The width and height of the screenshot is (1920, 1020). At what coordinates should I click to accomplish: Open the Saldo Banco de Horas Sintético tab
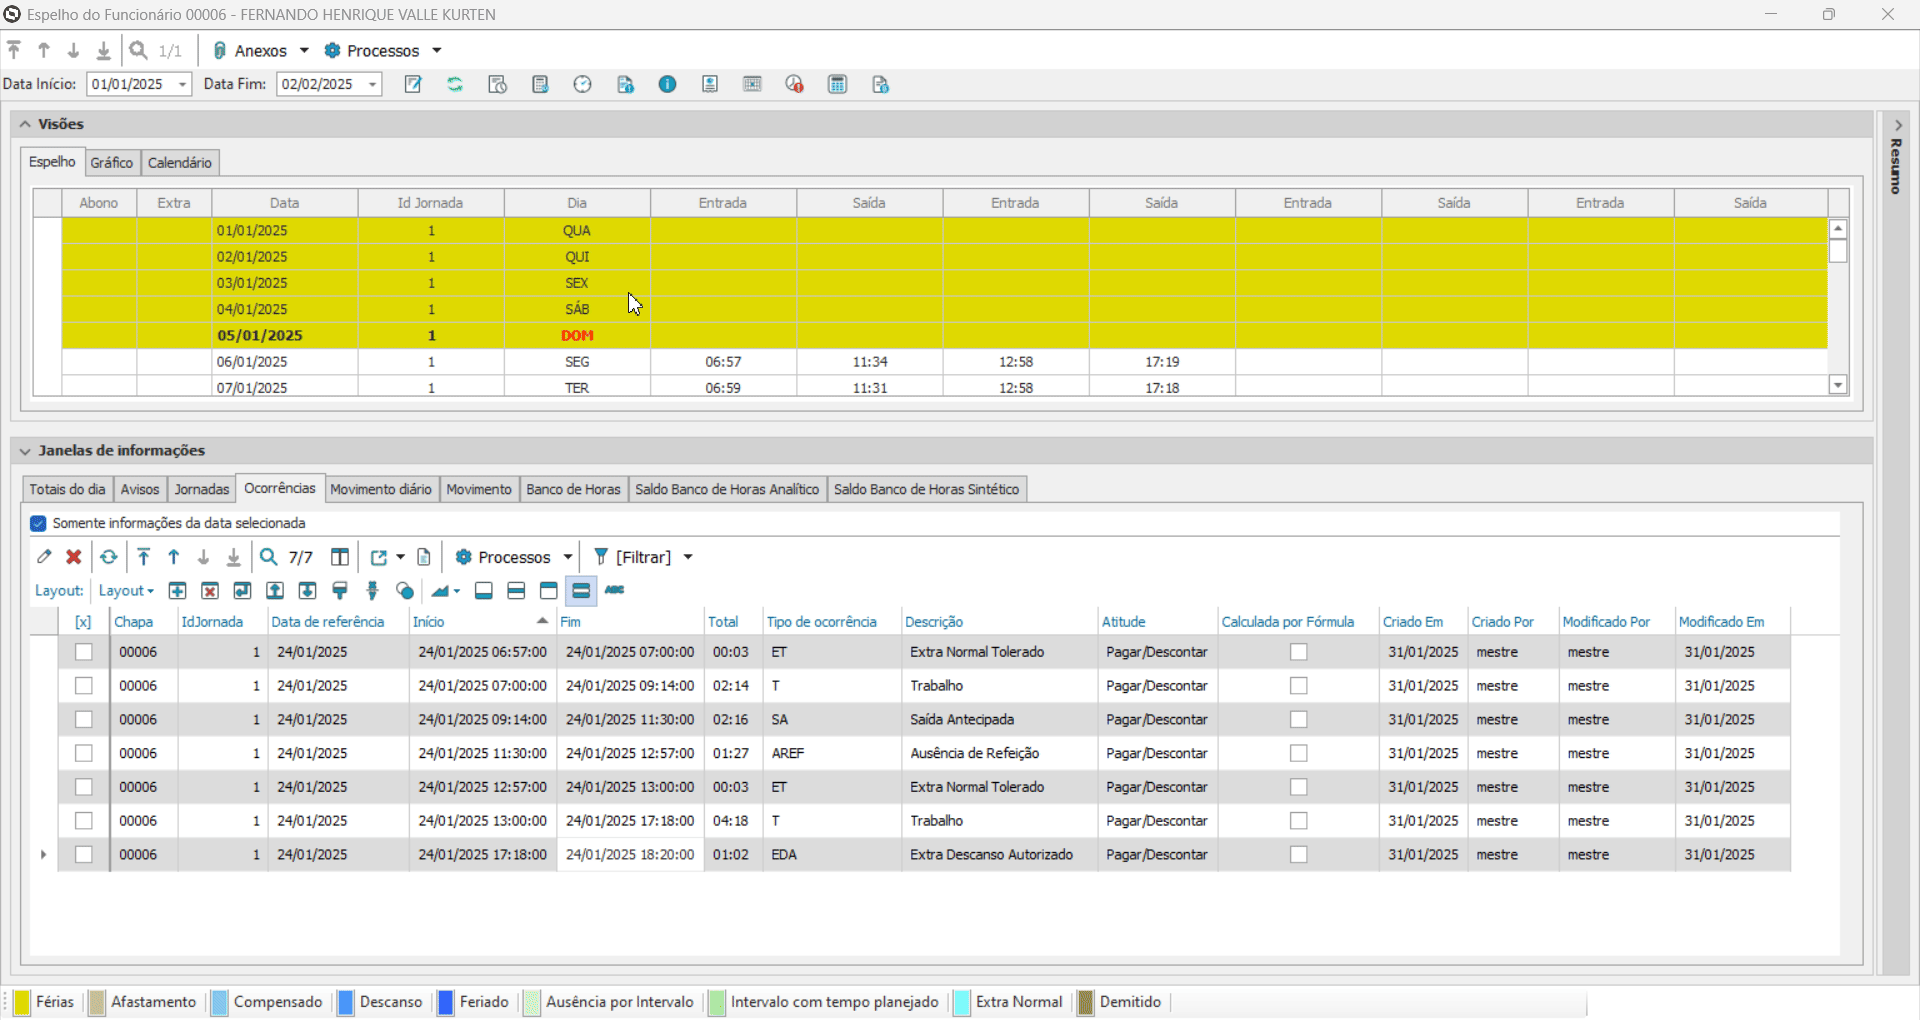[x=926, y=489]
